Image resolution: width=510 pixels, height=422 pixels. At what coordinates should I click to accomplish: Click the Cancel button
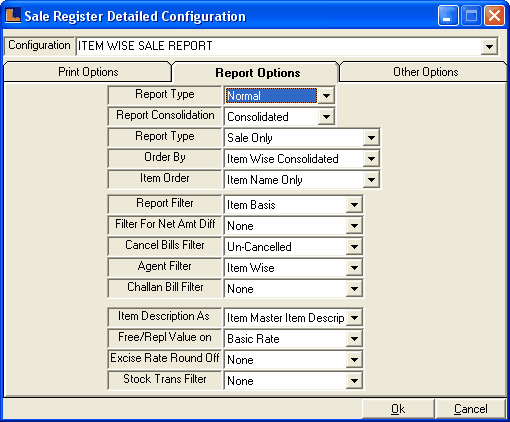[x=470, y=409]
